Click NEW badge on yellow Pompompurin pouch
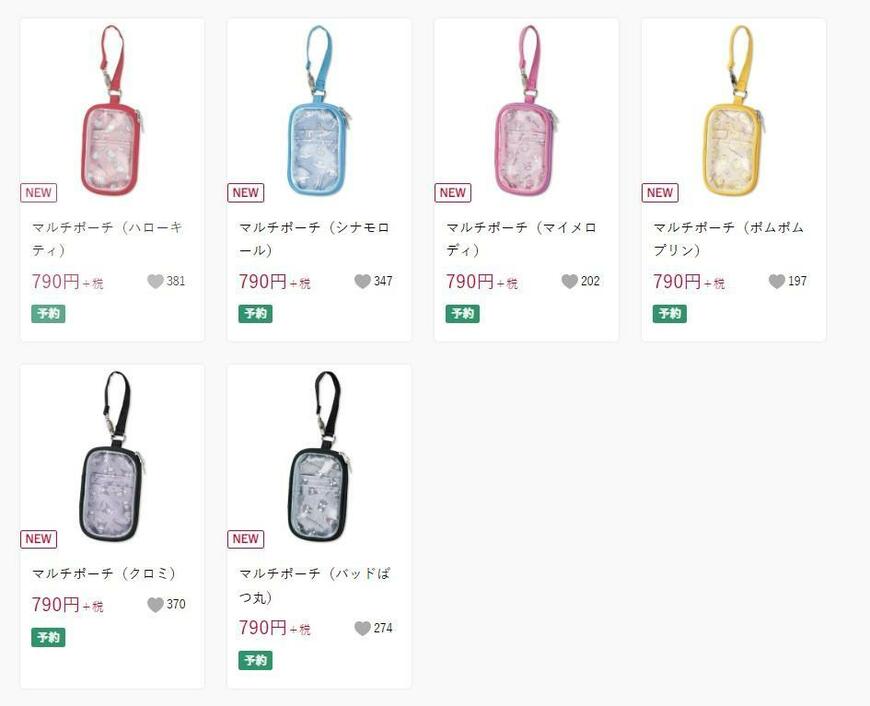The image size is (870, 706). click(x=660, y=193)
